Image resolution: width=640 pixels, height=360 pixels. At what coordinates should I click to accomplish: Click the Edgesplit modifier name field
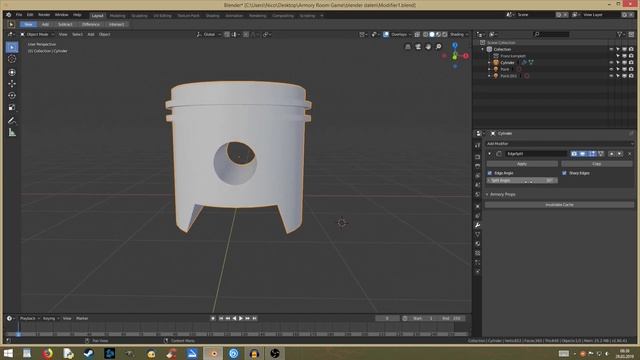tap(536, 154)
